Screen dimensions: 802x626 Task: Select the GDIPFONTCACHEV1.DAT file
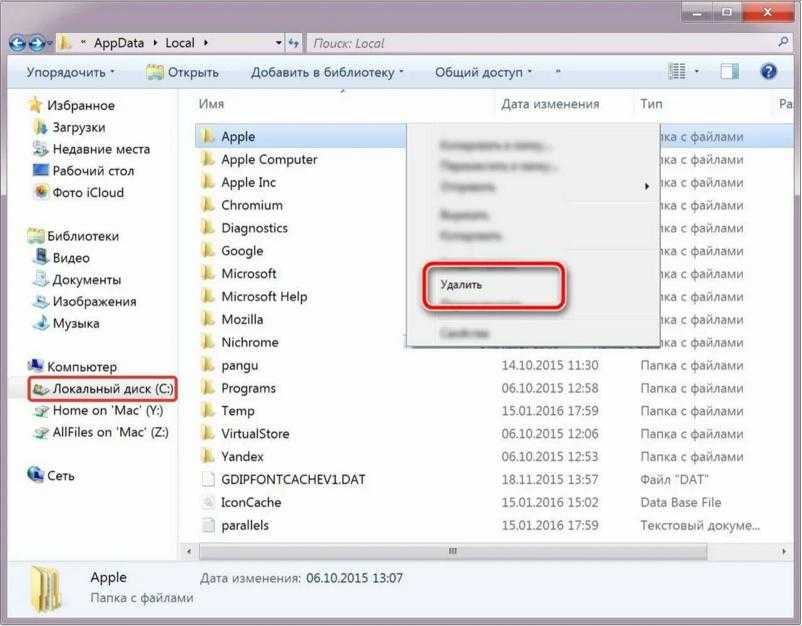(293, 480)
